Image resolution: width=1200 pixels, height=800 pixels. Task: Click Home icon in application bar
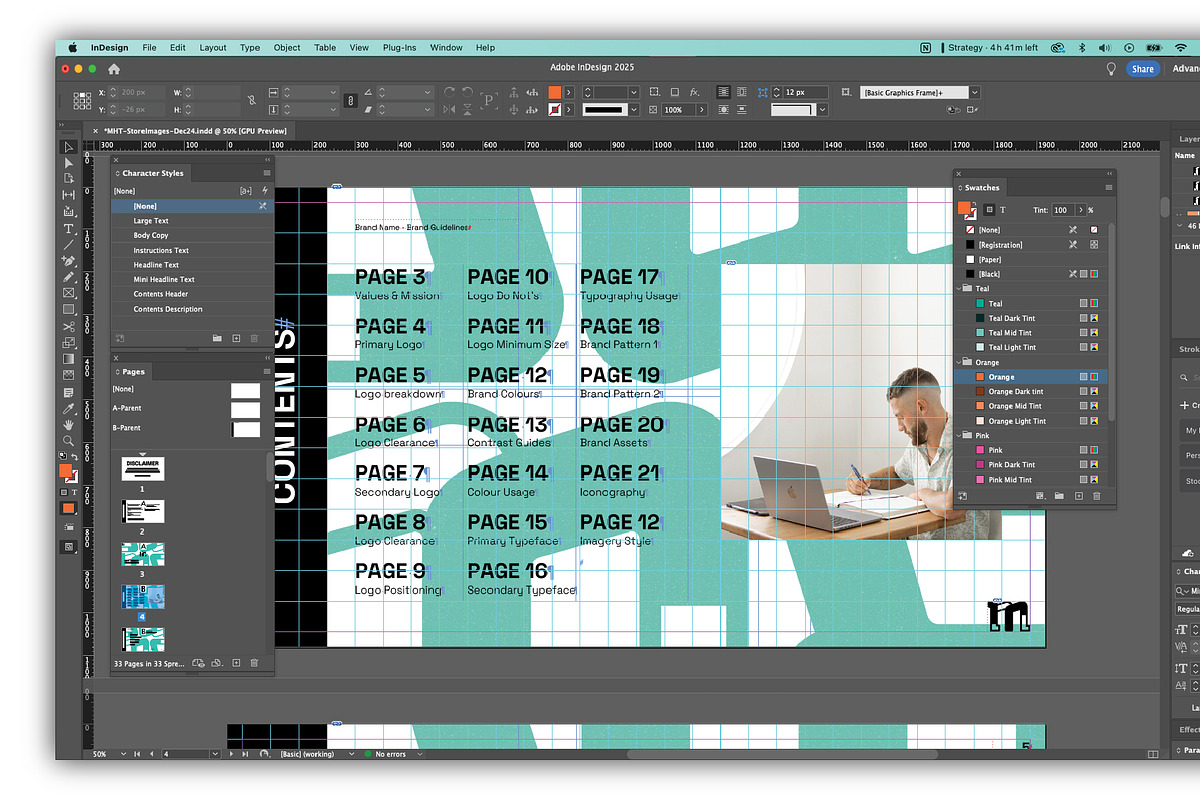pos(114,69)
